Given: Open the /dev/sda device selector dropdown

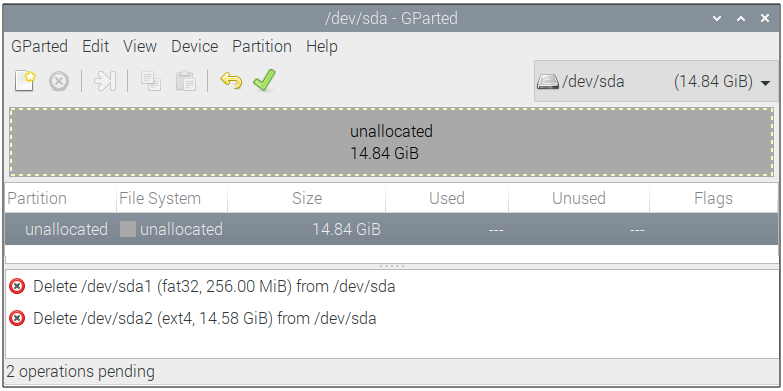Looking at the screenshot, I should (x=656, y=81).
